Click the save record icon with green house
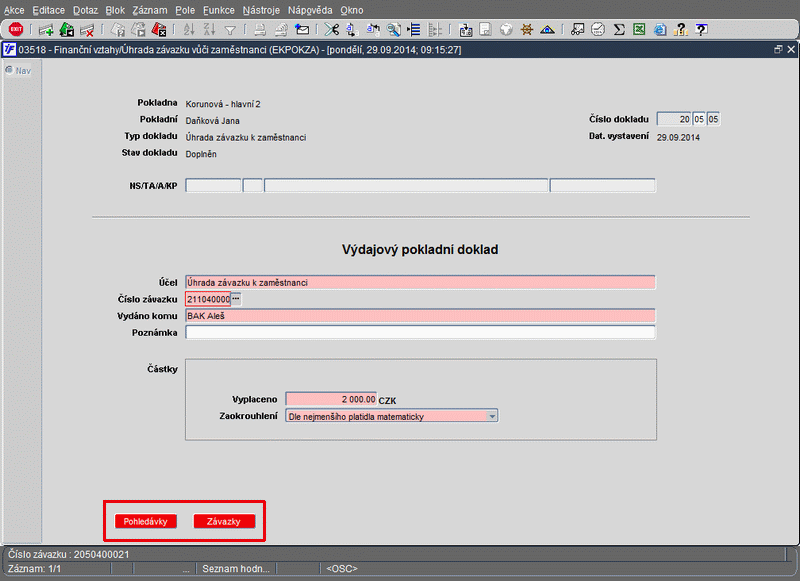 pos(67,30)
